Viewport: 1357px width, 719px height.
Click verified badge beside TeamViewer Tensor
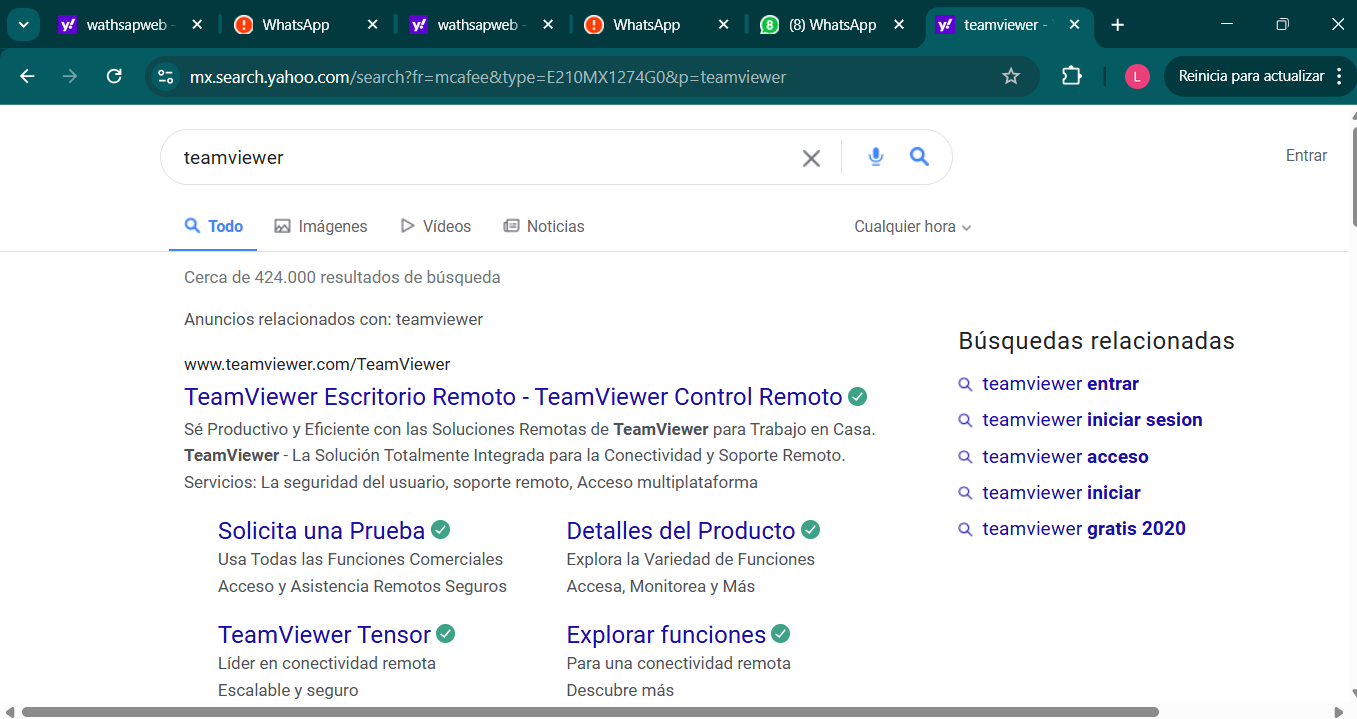pos(446,634)
